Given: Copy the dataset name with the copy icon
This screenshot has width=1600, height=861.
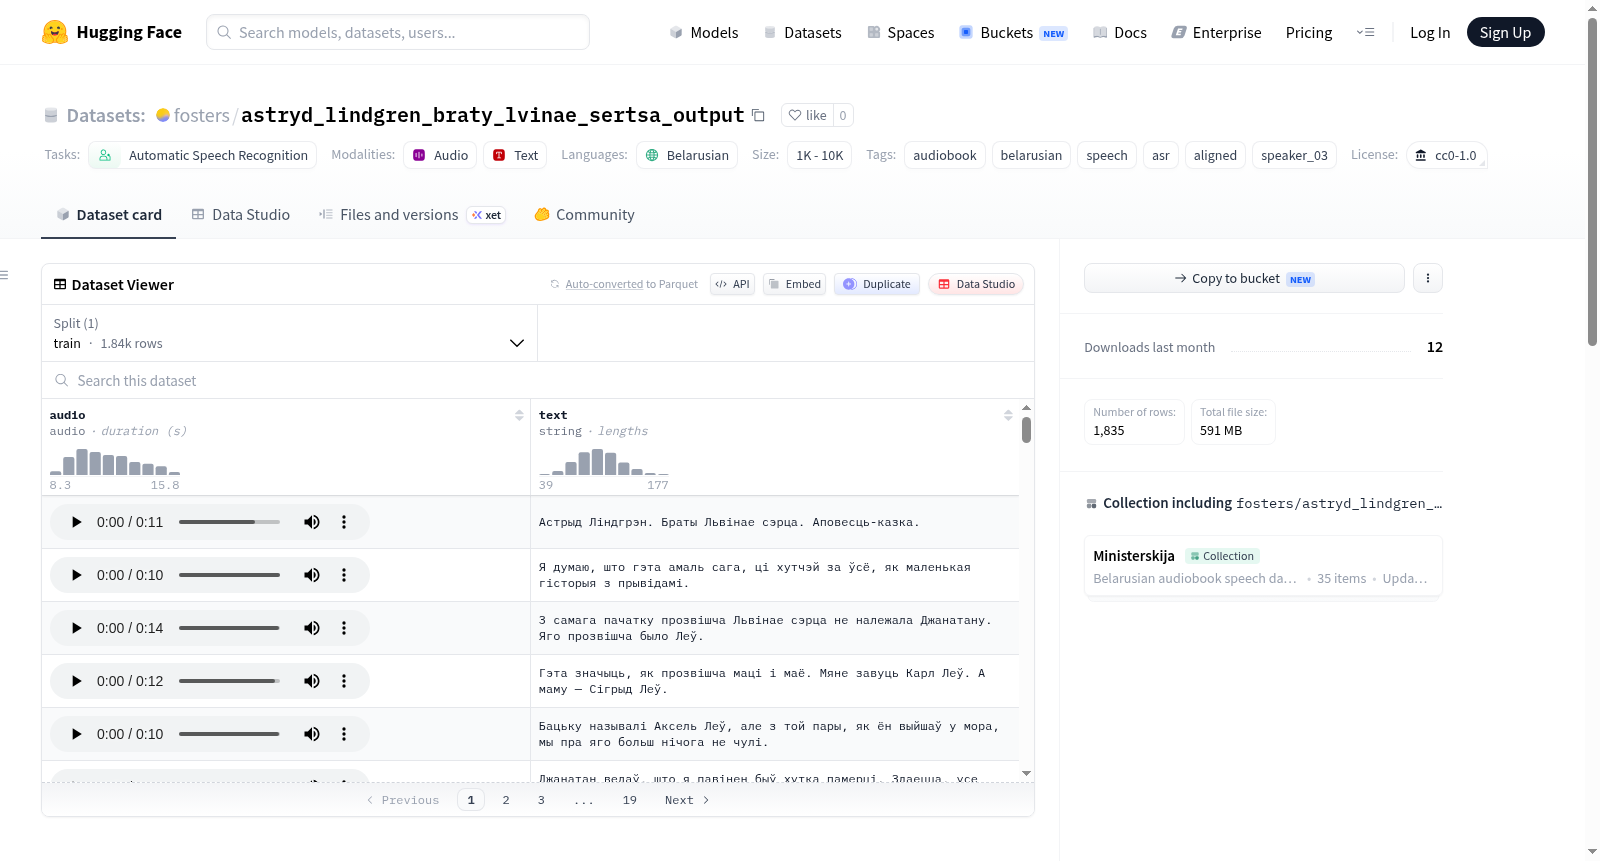Looking at the screenshot, I should coord(758,115).
